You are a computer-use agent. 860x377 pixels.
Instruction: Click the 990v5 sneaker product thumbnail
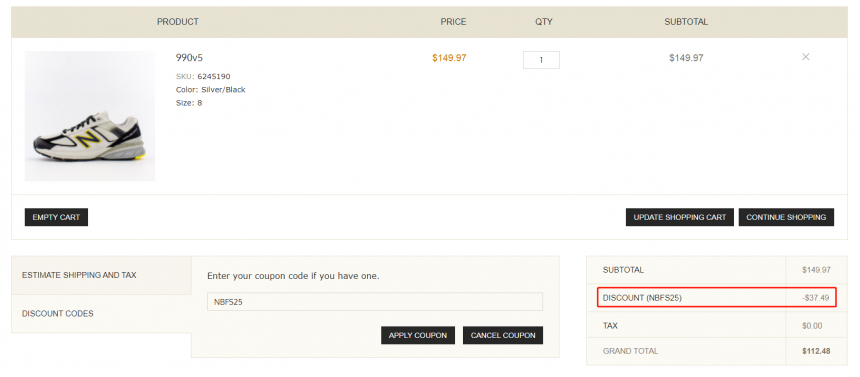coord(90,116)
